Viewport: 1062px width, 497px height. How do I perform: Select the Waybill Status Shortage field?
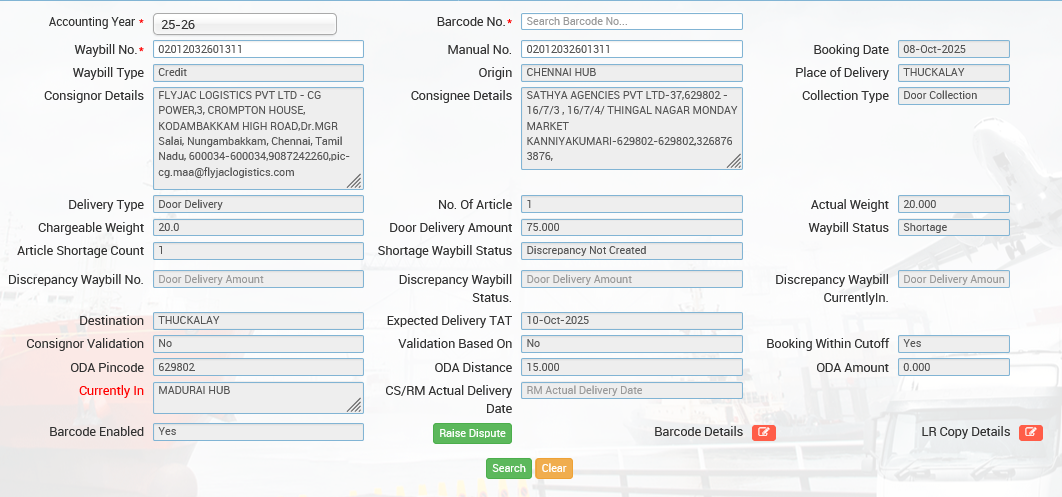point(953,227)
